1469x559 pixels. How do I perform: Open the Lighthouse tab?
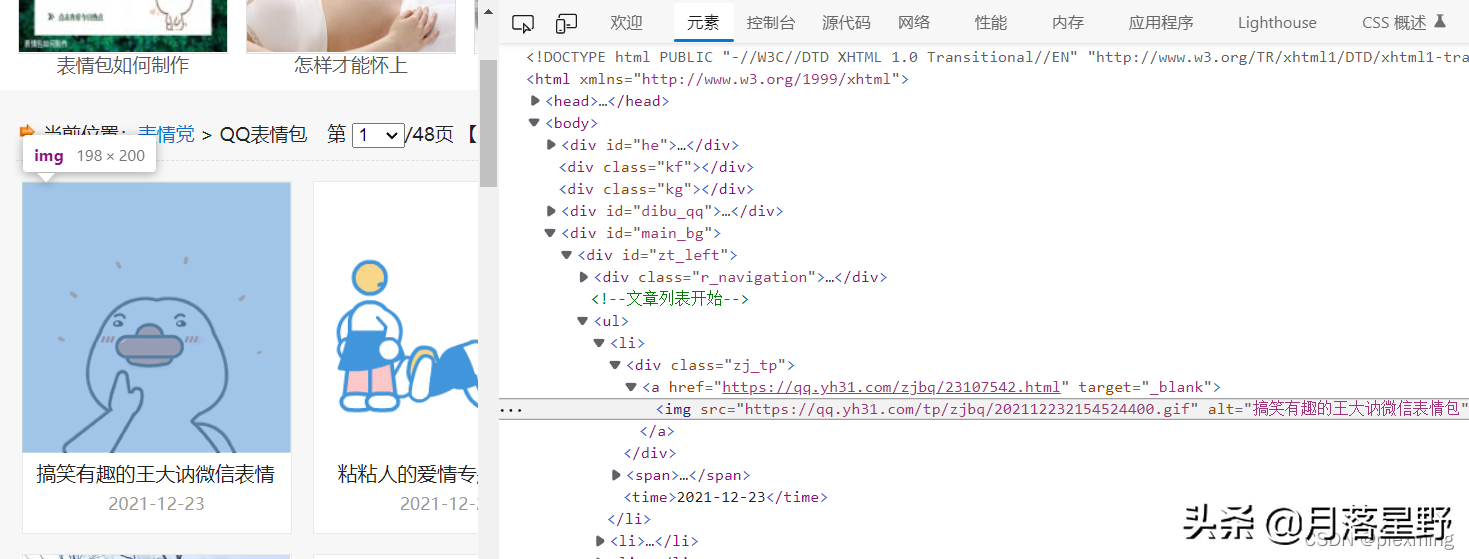click(x=1277, y=23)
